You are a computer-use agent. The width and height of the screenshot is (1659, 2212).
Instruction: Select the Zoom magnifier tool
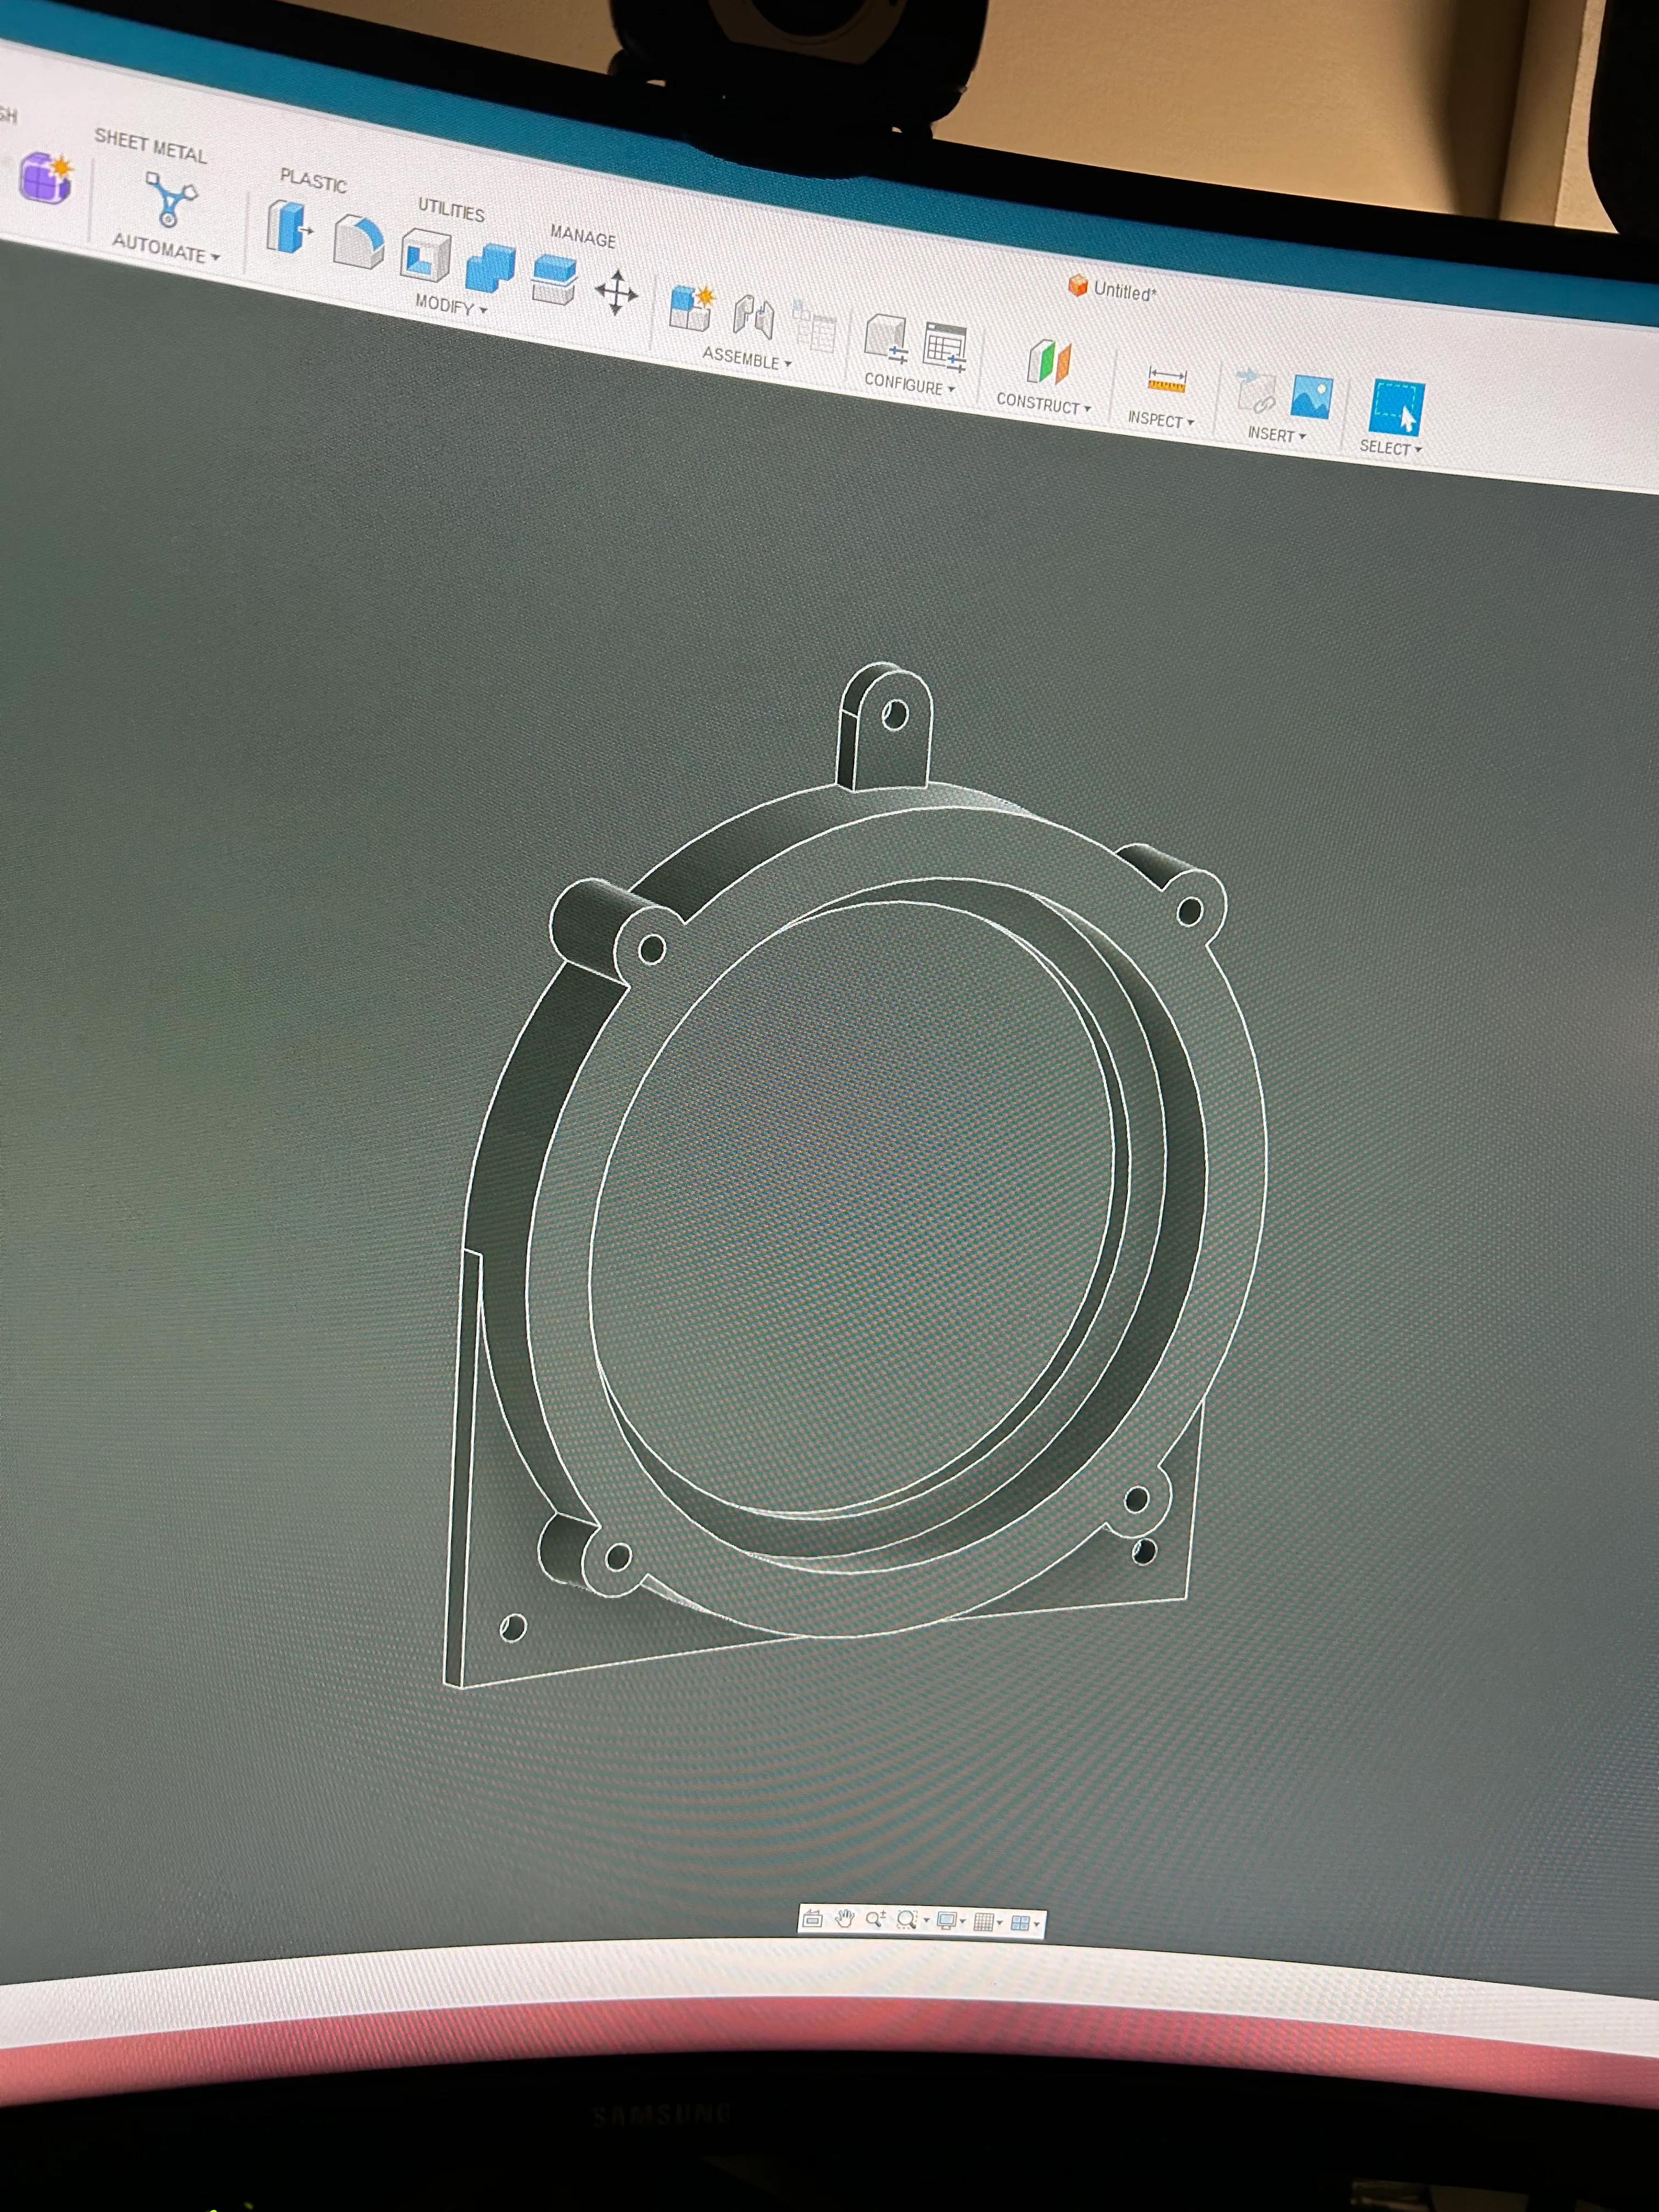(x=876, y=1920)
